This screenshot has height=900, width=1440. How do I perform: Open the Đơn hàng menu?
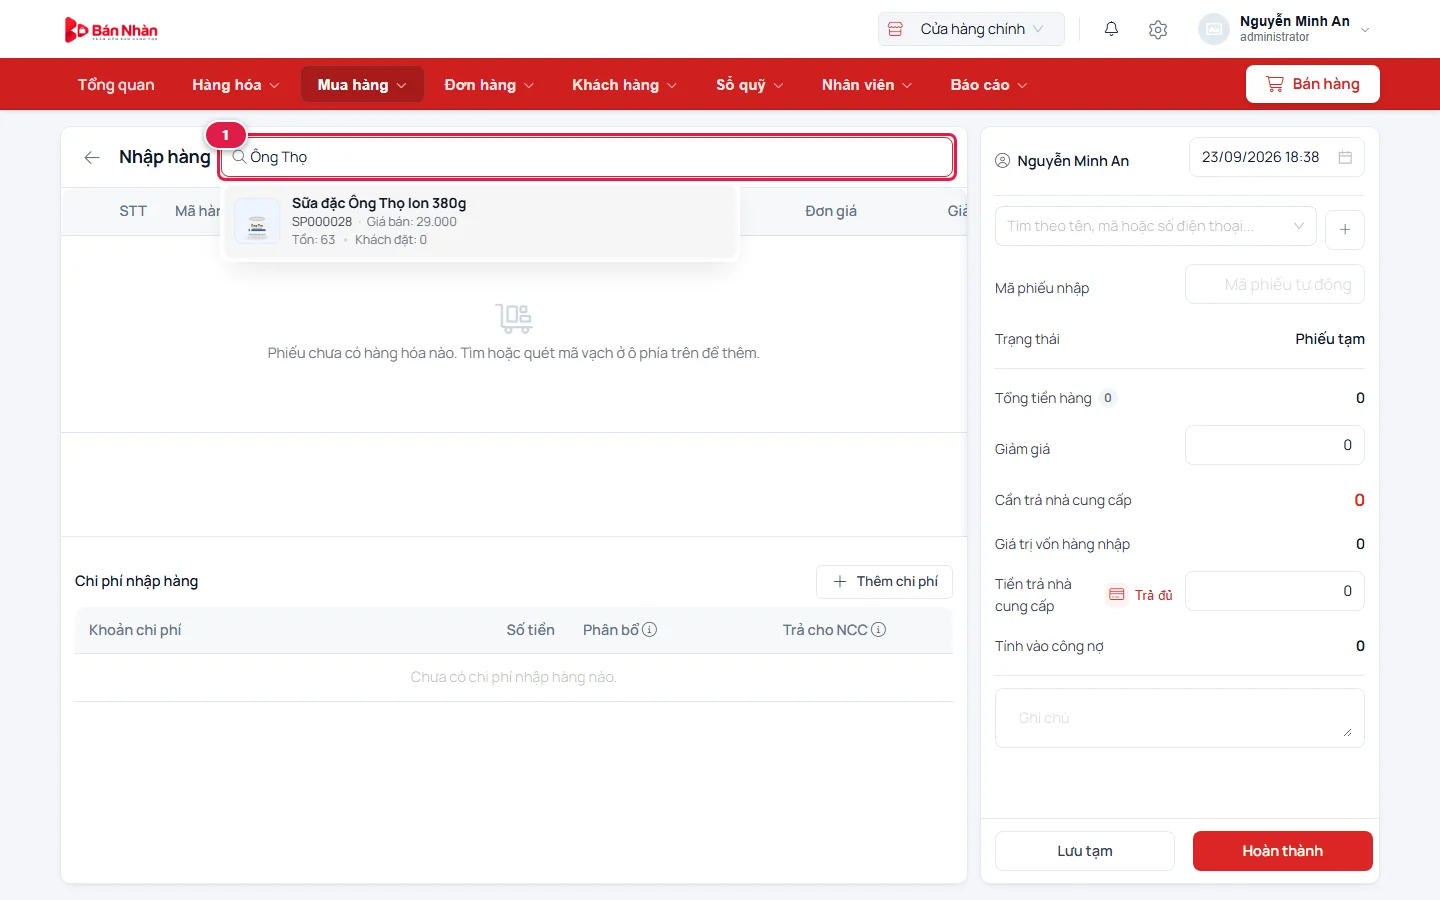(489, 85)
